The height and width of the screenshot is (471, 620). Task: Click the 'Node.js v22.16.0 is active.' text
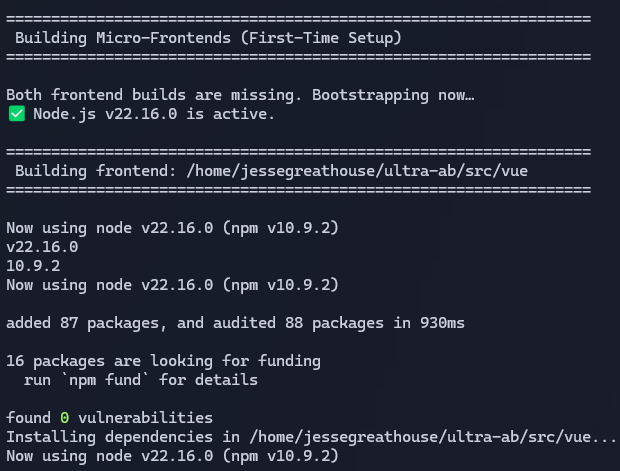(x=154, y=114)
